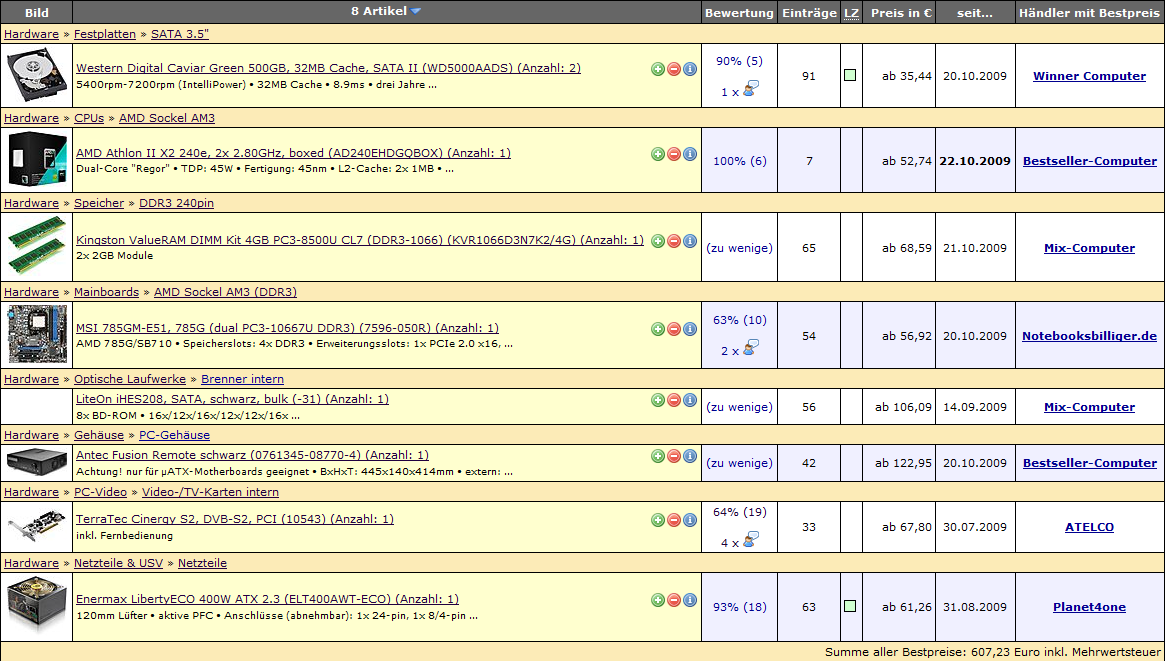Screen dimensions: 1165x661
Task: Click minus icon for Enermax LibertyECO 400W
Action: pos(674,600)
